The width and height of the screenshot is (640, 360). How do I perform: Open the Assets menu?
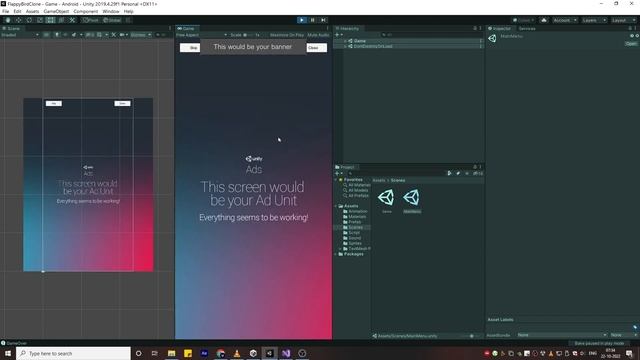pos(32,11)
